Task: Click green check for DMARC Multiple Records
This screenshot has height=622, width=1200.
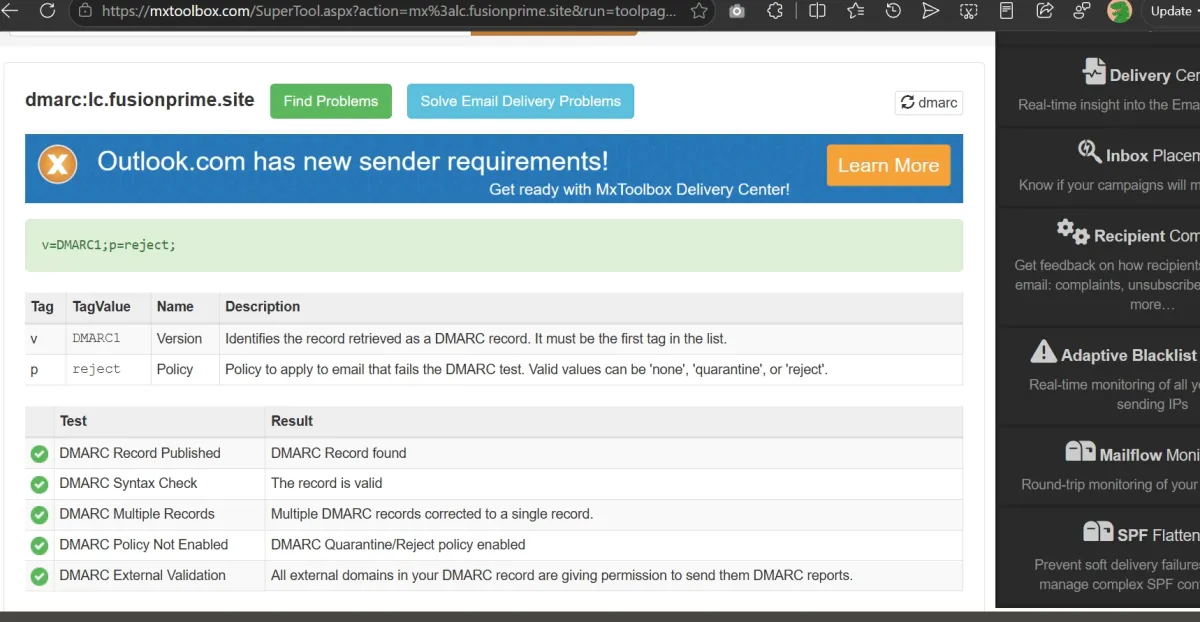Action: tap(39, 515)
